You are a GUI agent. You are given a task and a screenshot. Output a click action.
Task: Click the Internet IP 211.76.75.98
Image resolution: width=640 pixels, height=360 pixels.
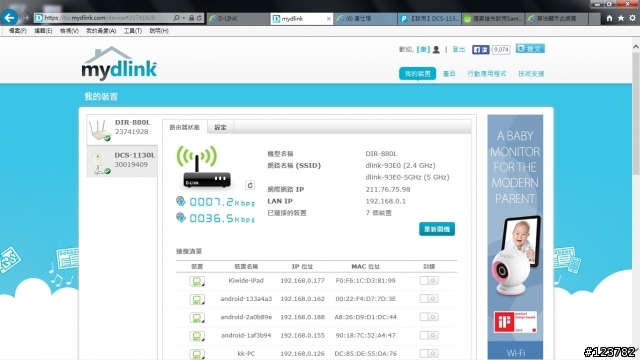(388, 189)
